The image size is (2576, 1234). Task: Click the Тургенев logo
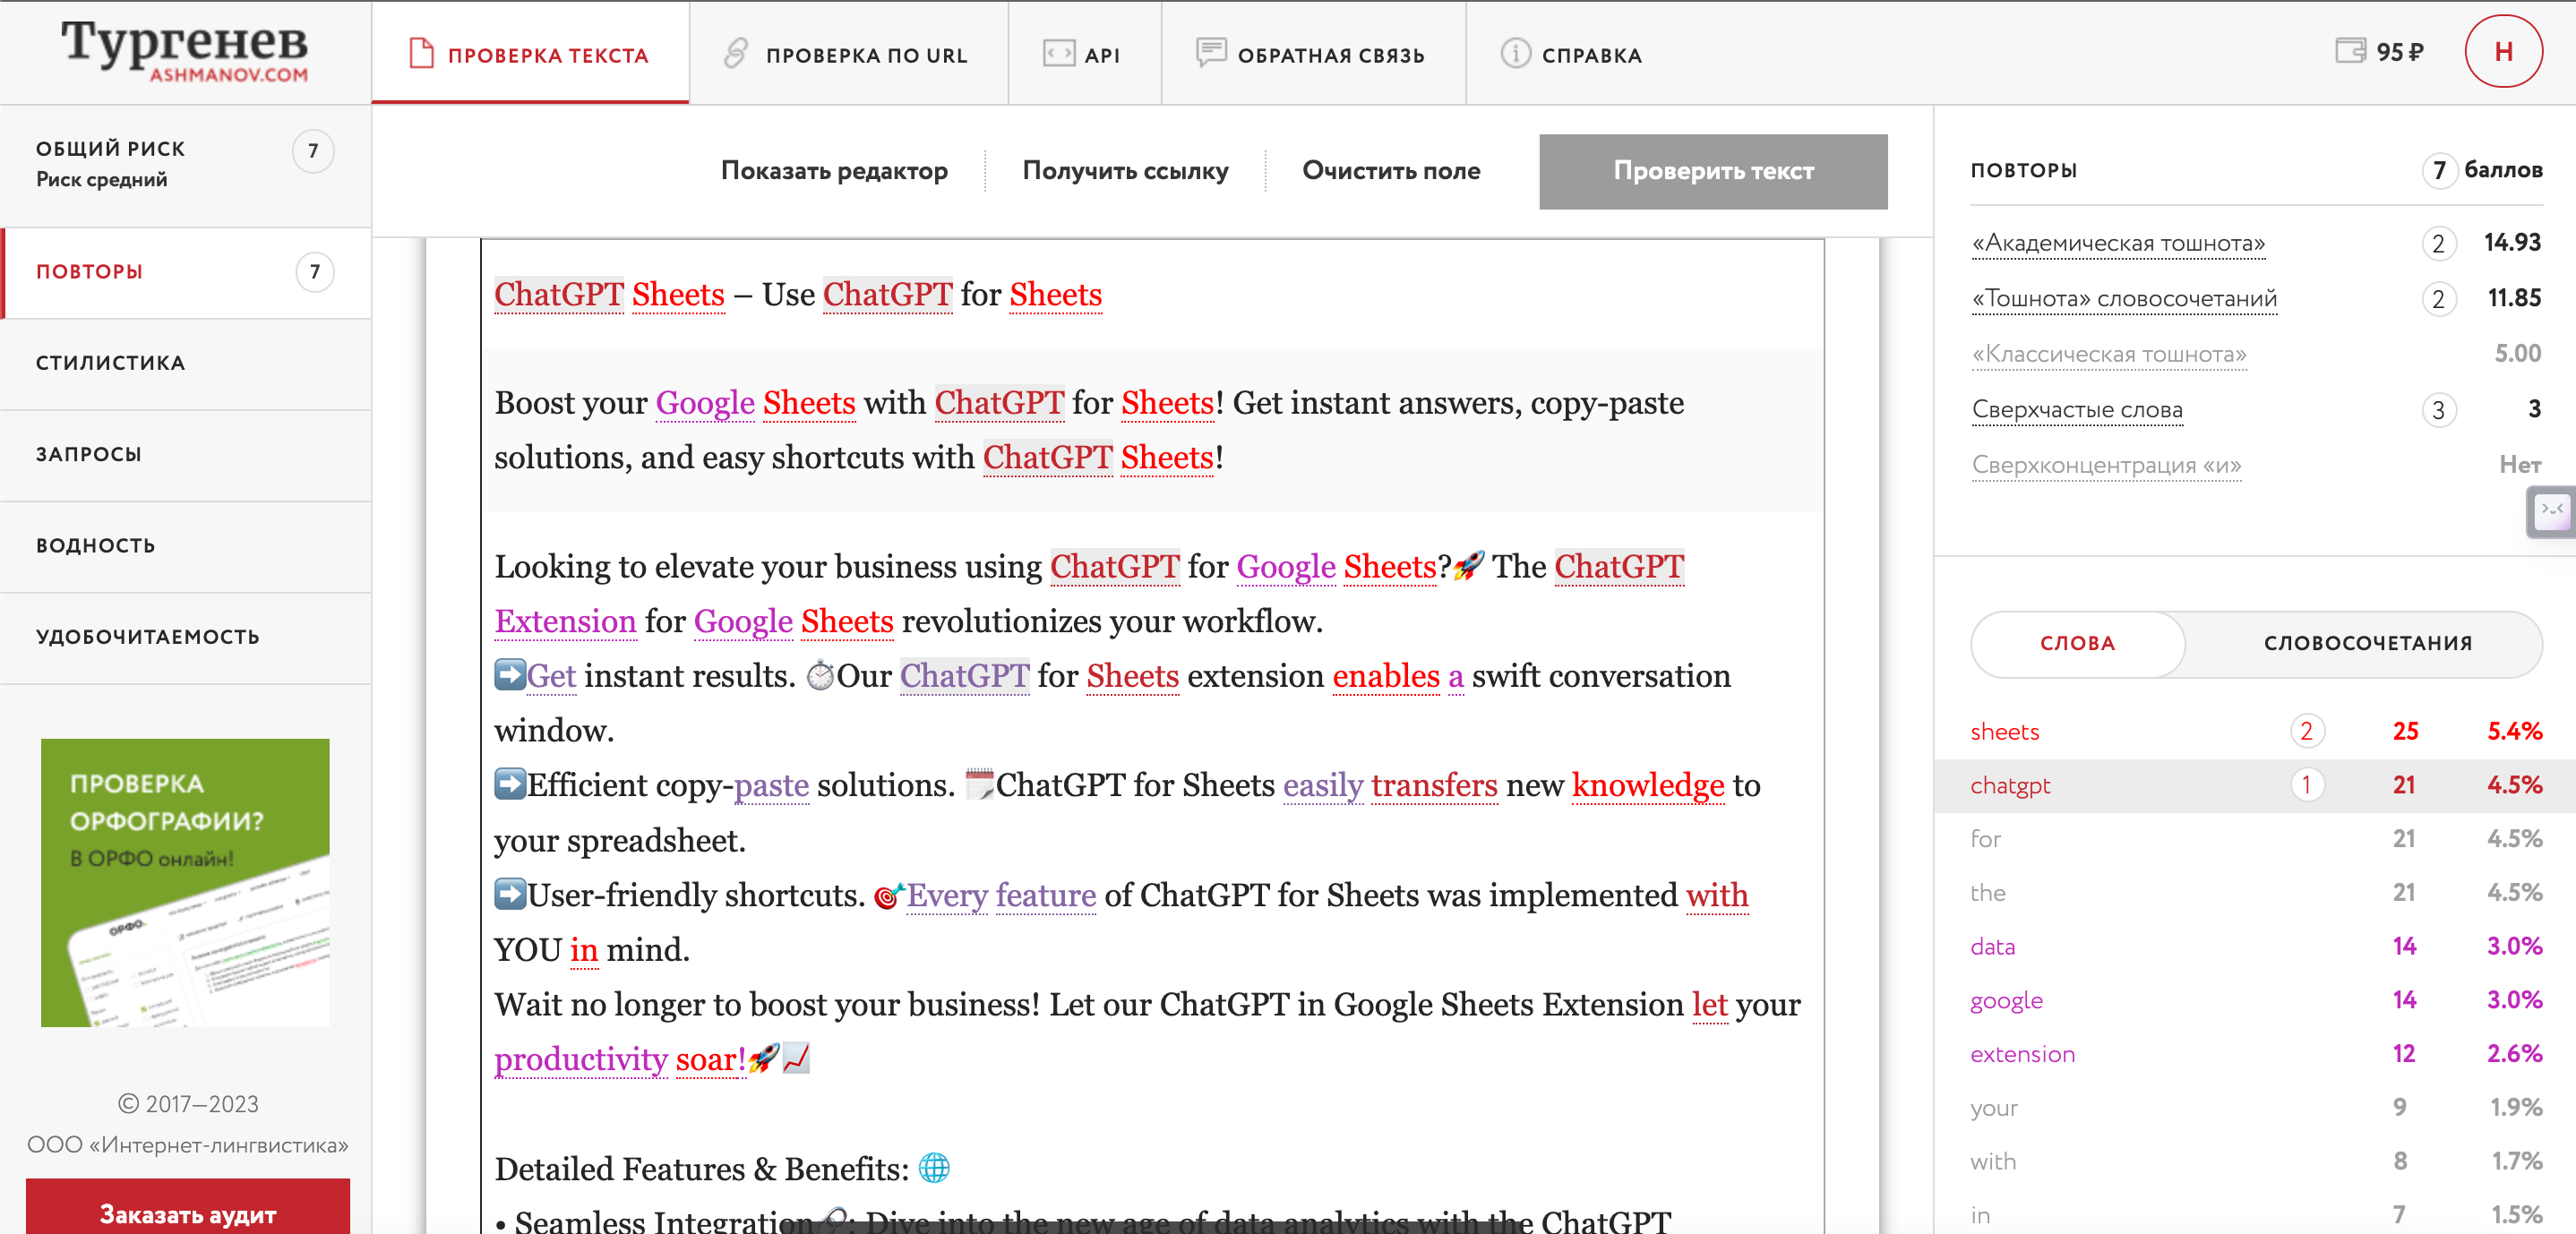point(184,50)
